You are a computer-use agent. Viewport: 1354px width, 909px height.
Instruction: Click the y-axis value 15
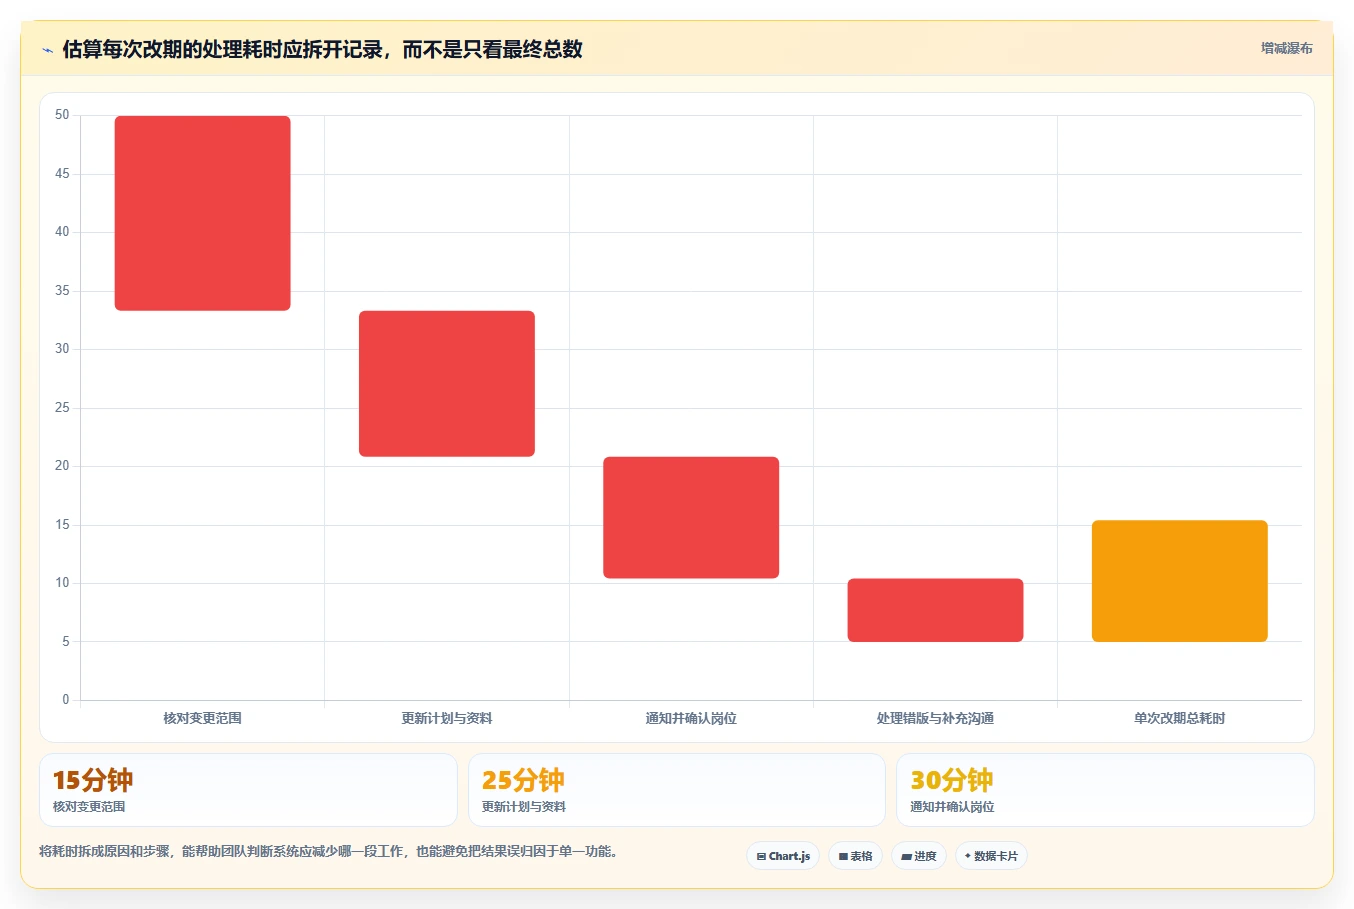click(x=62, y=525)
